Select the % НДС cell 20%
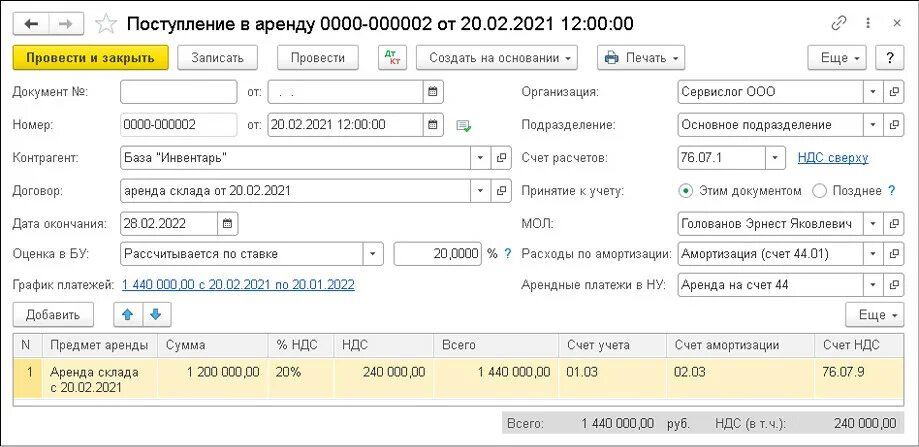Image resolution: width=919 pixels, height=447 pixels. (301, 380)
